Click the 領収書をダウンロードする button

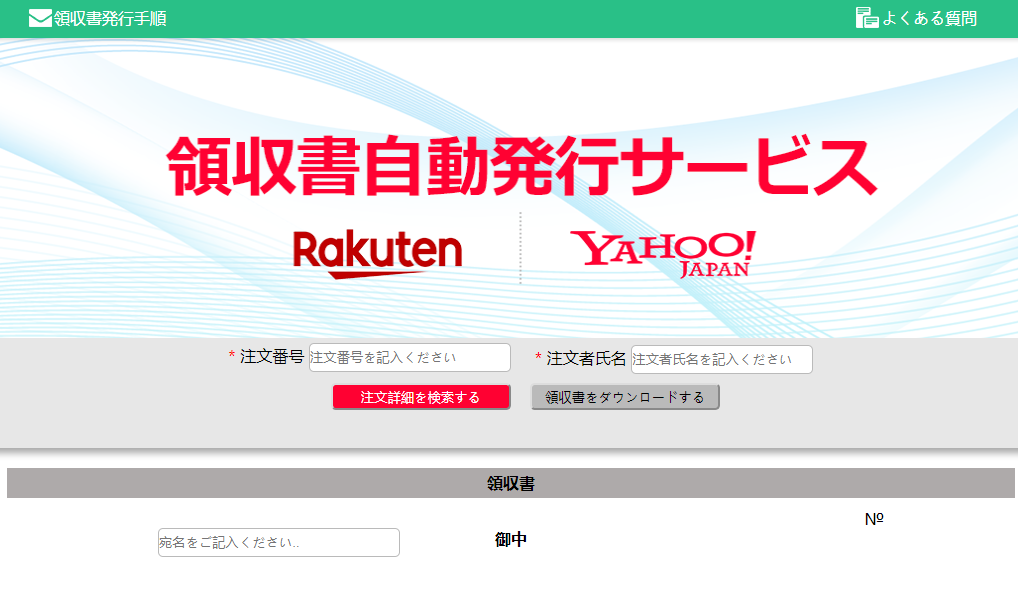click(625, 397)
